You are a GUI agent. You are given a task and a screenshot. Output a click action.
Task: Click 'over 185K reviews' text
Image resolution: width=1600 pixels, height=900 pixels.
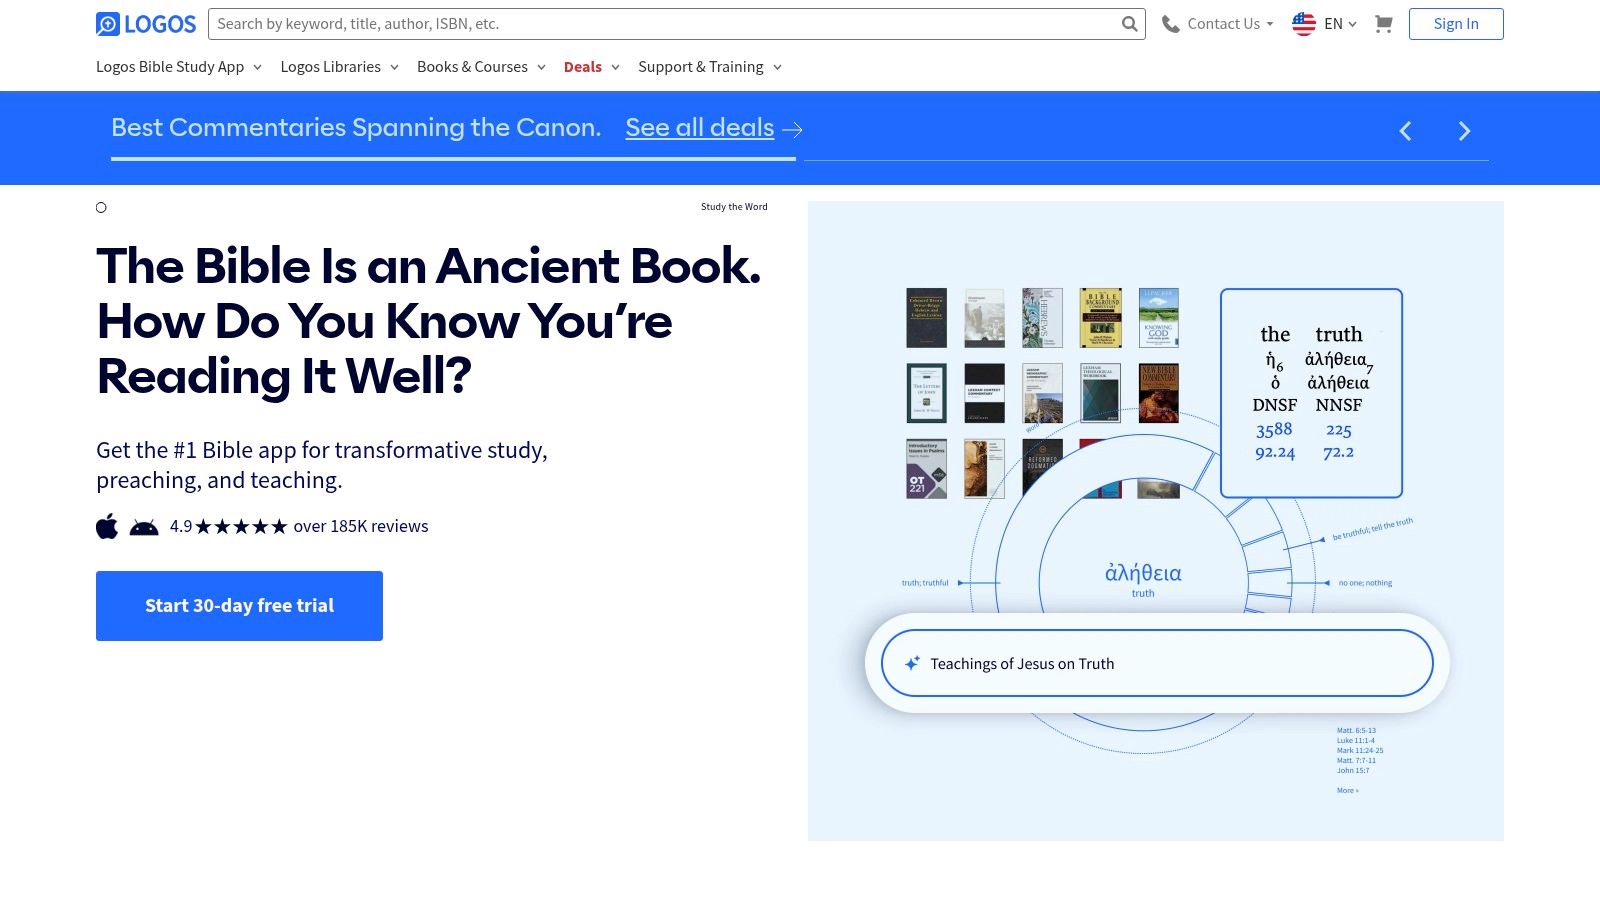click(x=361, y=526)
